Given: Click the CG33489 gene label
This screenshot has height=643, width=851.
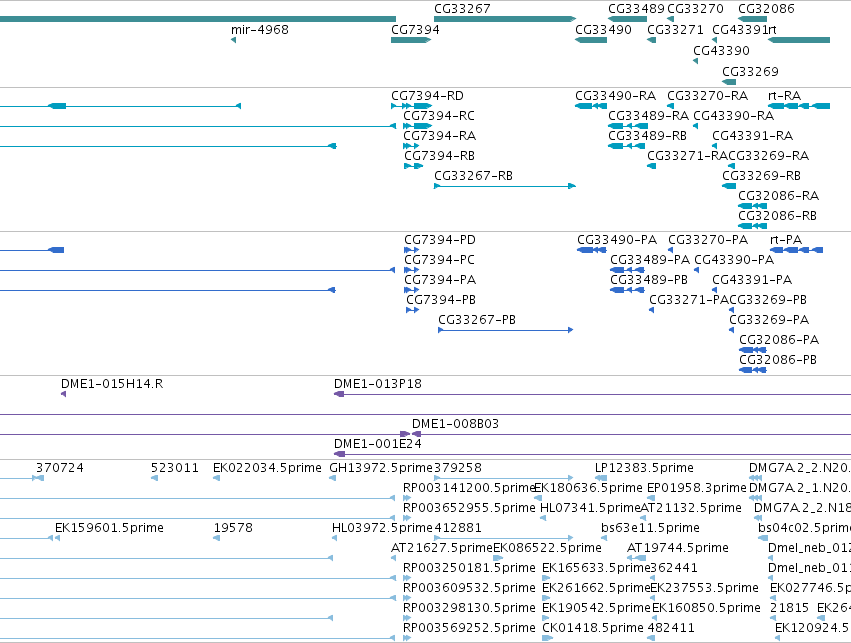Looking at the screenshot, I should [636, 9].
